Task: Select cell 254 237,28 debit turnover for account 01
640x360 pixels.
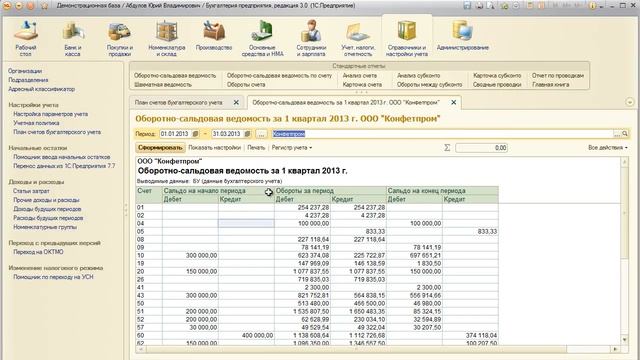Action: (x=302, y=207)
